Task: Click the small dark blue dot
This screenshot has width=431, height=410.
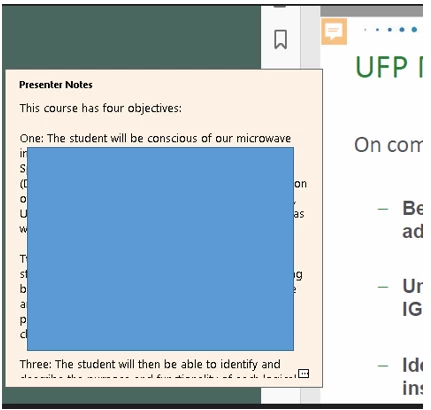Action: [x=377, y=30]
